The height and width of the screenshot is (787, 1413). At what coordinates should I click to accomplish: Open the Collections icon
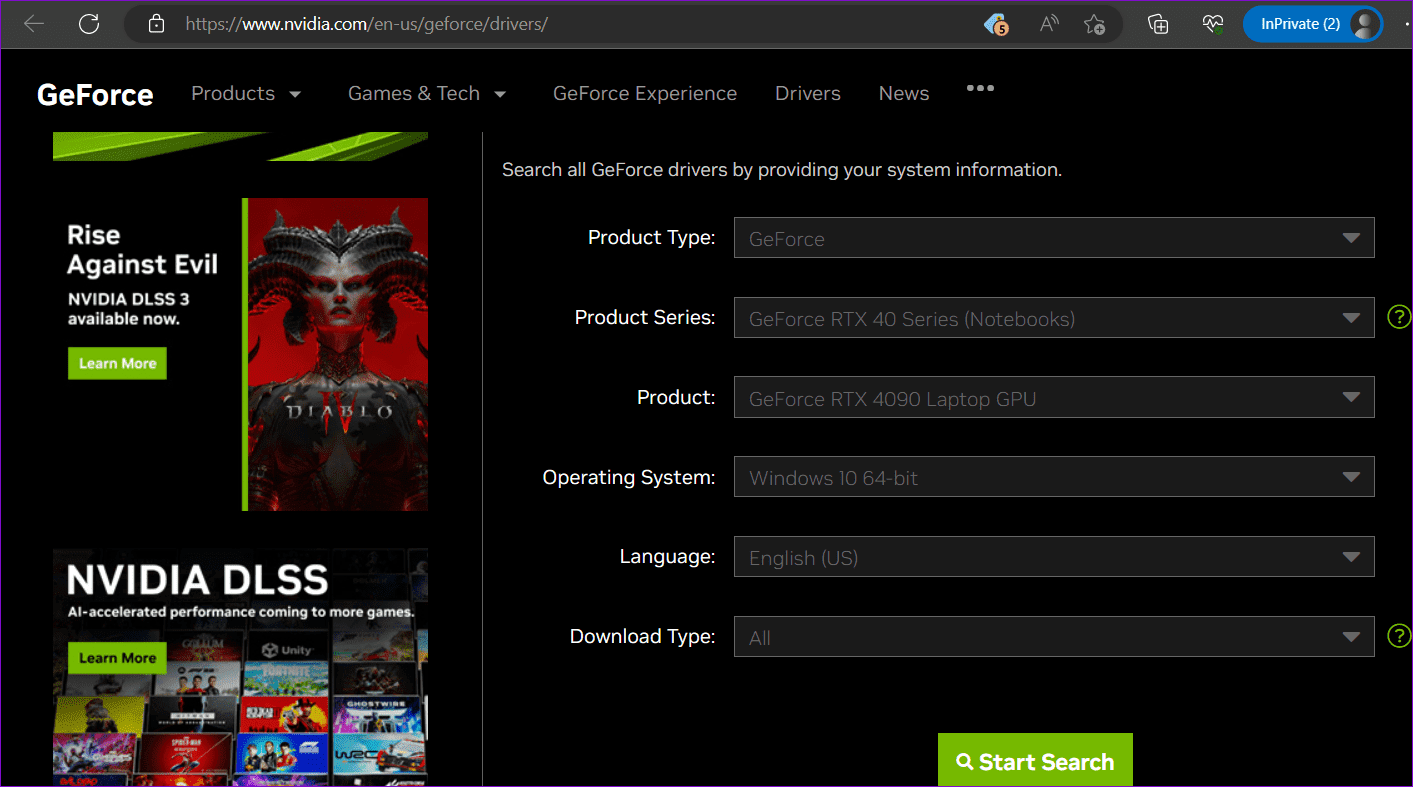[x=1158, y=24]
